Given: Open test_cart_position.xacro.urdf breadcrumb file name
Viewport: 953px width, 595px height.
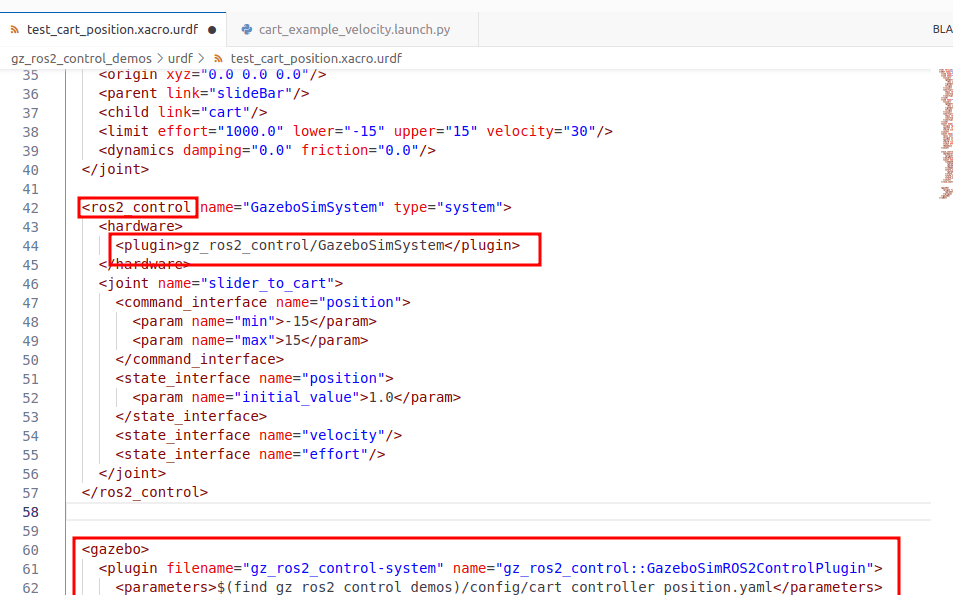Looking at the screenshot, I should (x=315, y=59).
